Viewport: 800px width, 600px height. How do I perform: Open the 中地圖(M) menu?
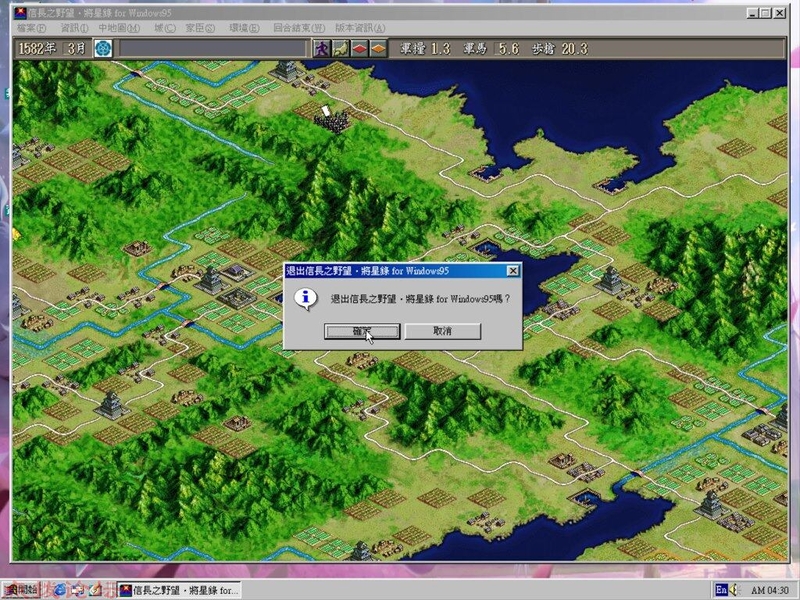119,28
